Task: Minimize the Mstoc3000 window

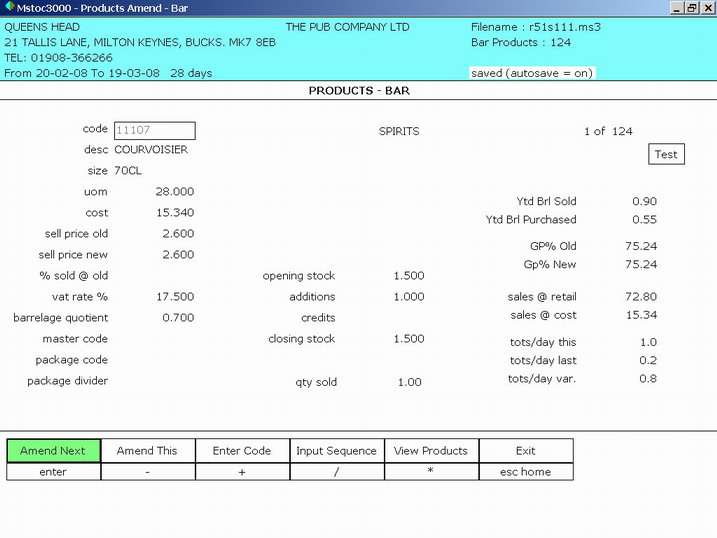Action: point(677,8)
